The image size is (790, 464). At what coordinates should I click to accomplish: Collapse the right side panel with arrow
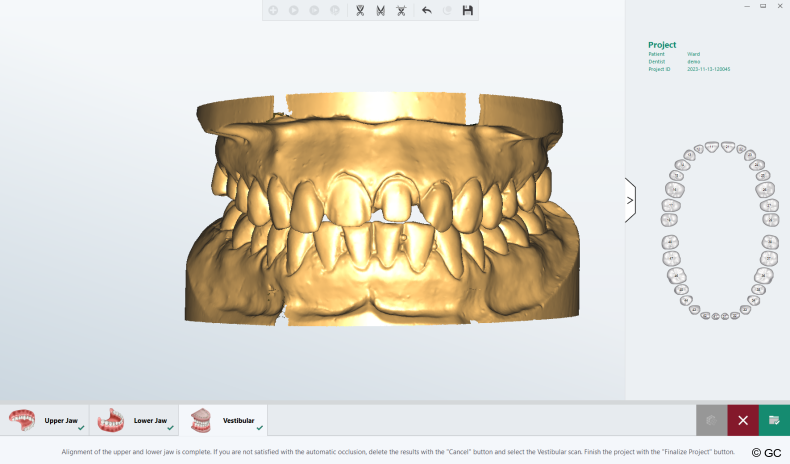click(630, 200)
